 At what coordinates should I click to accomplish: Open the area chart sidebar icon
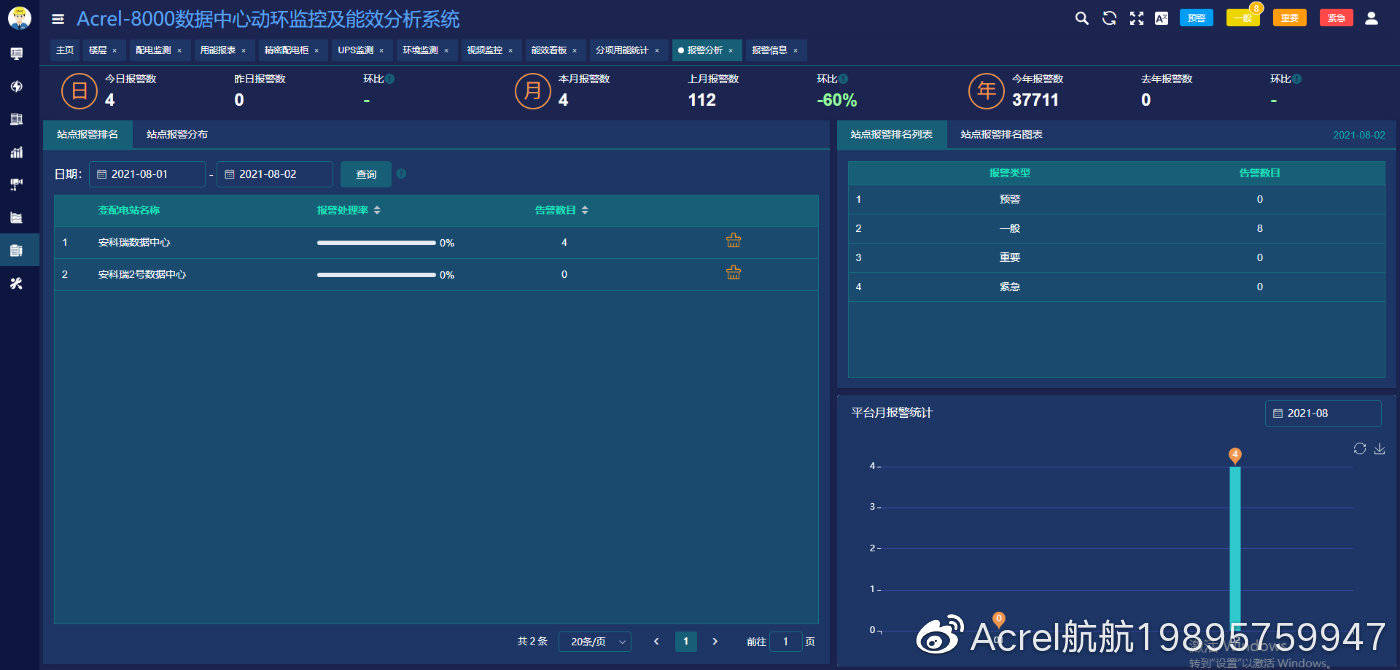[16, 217]
